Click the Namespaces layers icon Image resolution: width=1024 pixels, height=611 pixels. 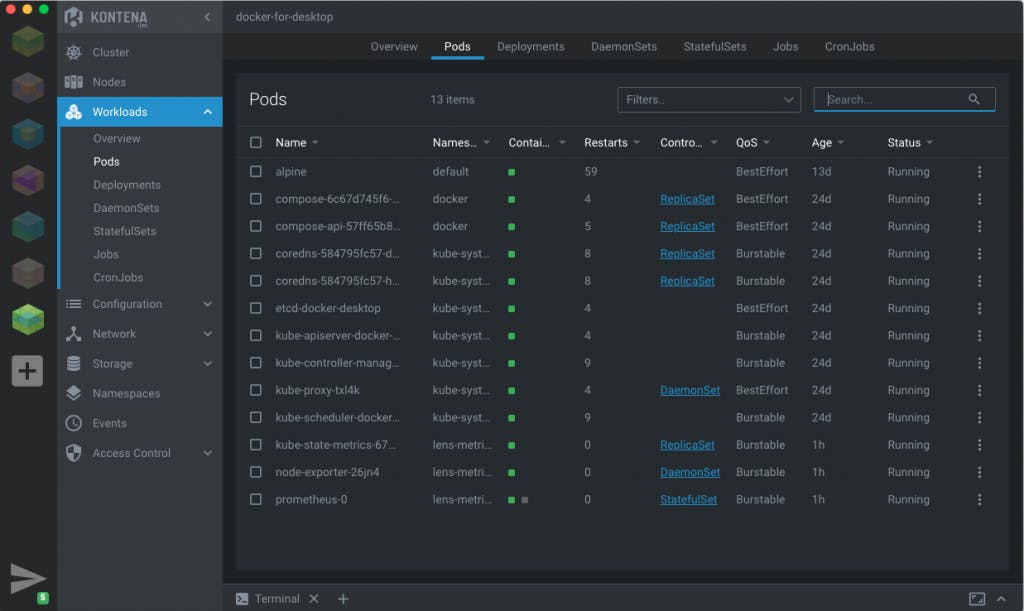[x=73, y=393]
